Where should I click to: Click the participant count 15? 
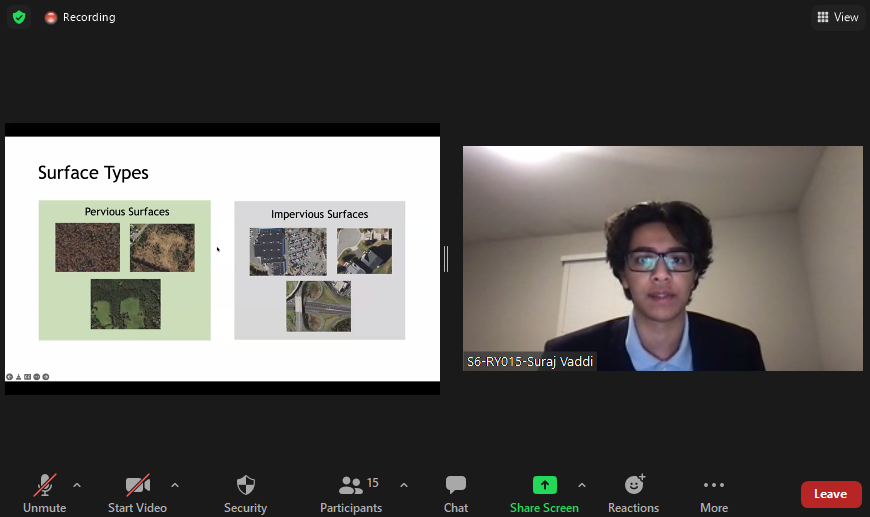point(373,483)
